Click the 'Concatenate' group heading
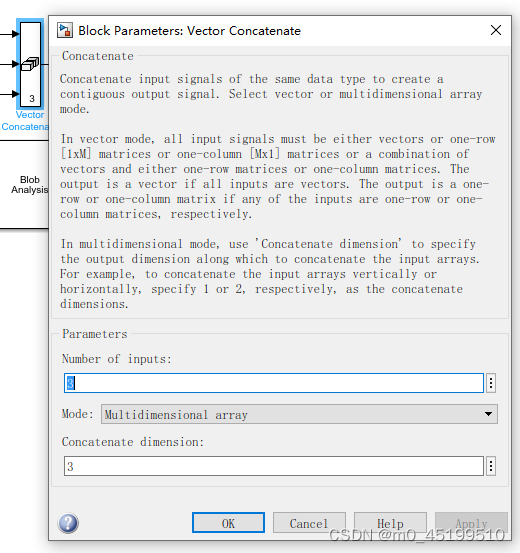This screenshot has height=553, width=520. 98,56
